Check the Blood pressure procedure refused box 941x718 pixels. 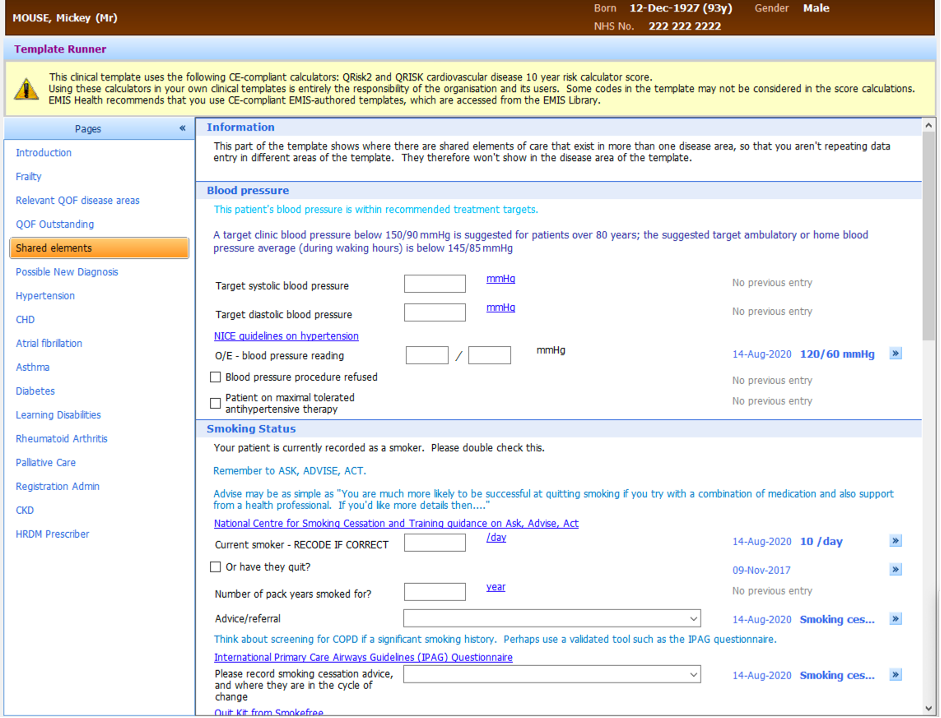[215, 376]
